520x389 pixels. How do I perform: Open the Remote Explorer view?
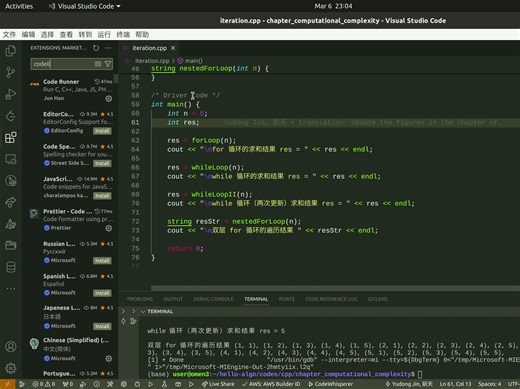pos(11,159)
